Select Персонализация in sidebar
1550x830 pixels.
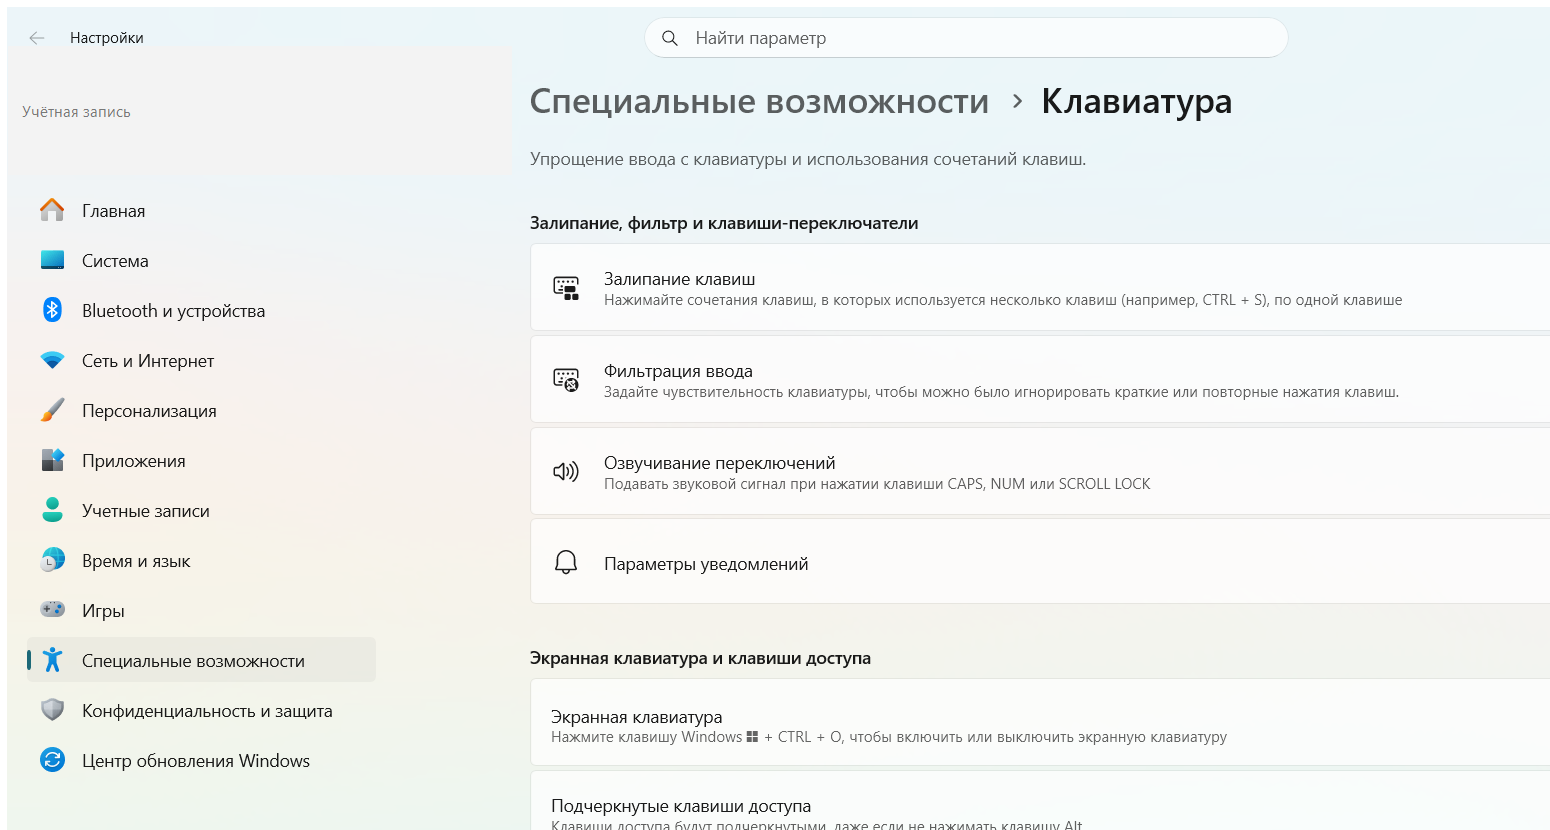coord(201,410)
